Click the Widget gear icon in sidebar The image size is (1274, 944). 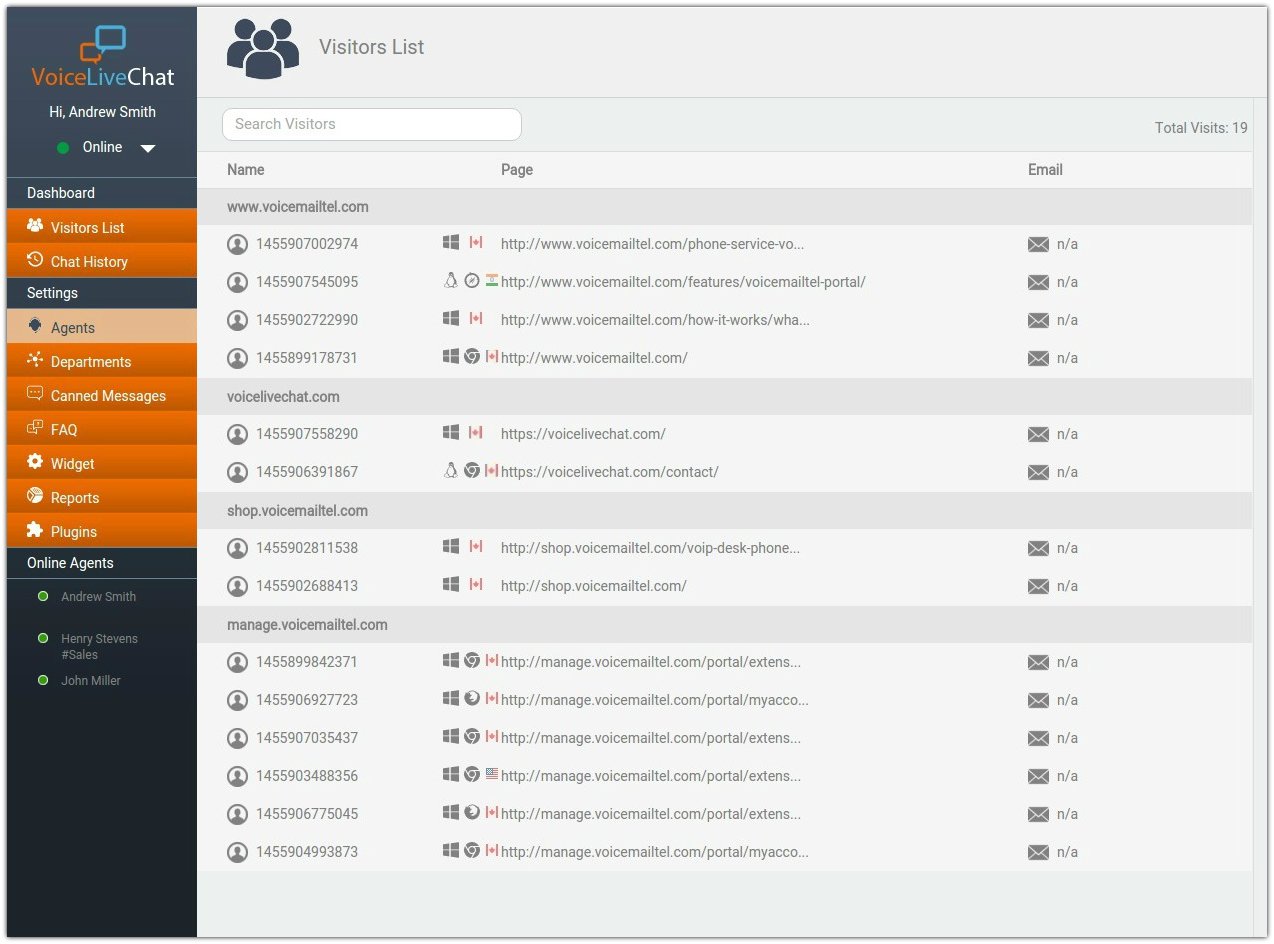pos(35,462)
